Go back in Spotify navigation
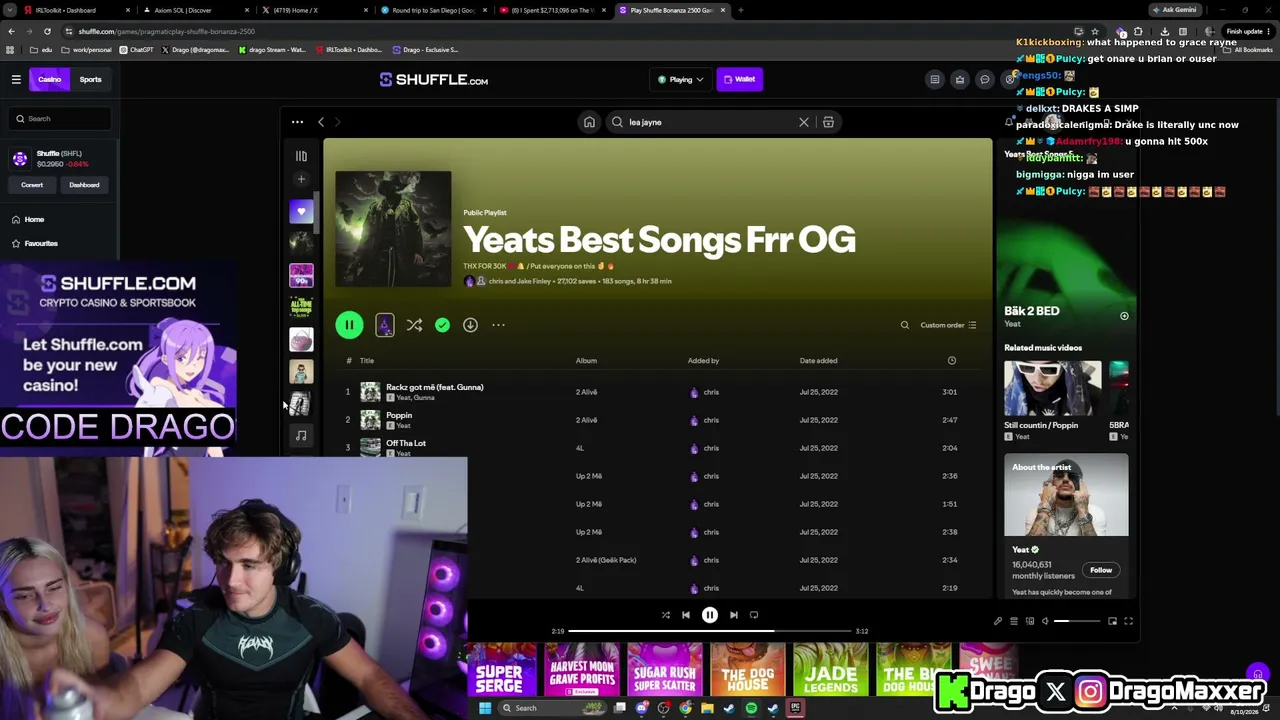Screen dimensions: 1280x720 pos(321,122)
